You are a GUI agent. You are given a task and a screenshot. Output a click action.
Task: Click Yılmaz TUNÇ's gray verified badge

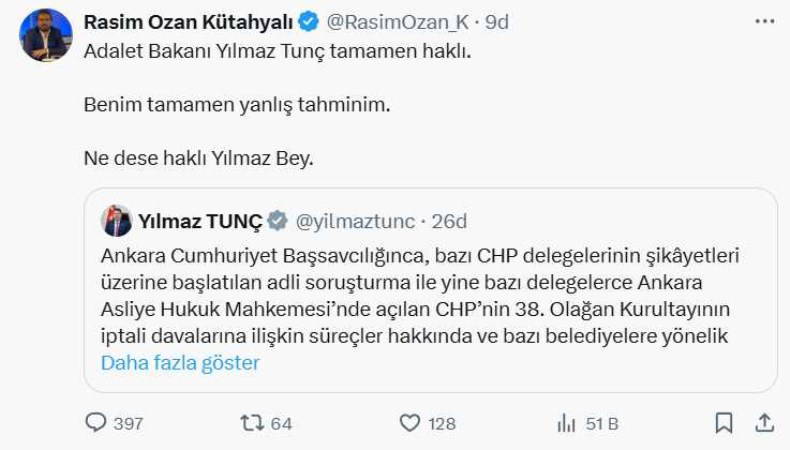pos(278,221)
